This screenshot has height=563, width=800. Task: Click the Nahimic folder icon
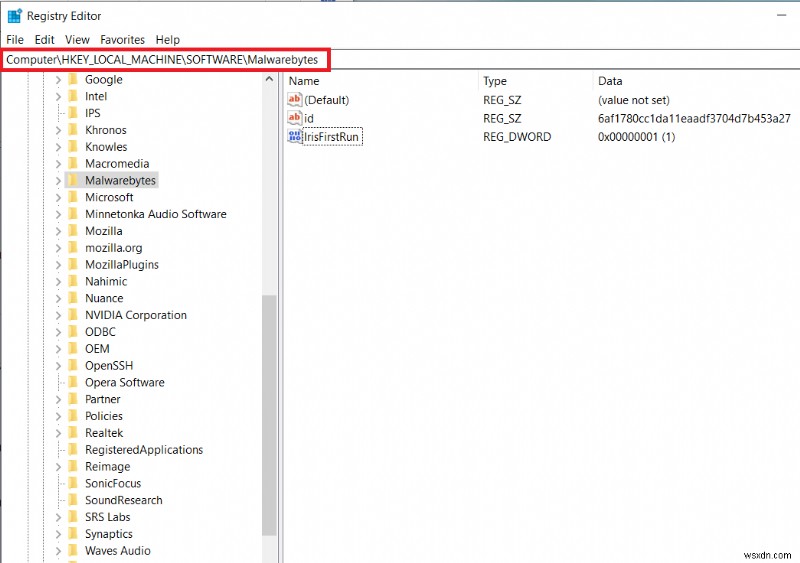point(73,281)
